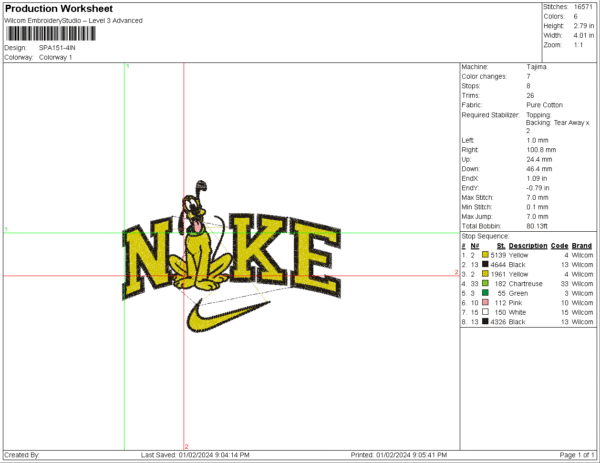Click the Height value 2.79 in

point(584,26)
